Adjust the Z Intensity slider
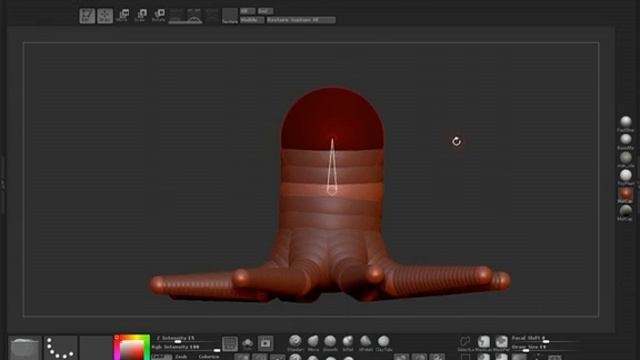This screenshot has width=640, height=360. click(185, 339)
